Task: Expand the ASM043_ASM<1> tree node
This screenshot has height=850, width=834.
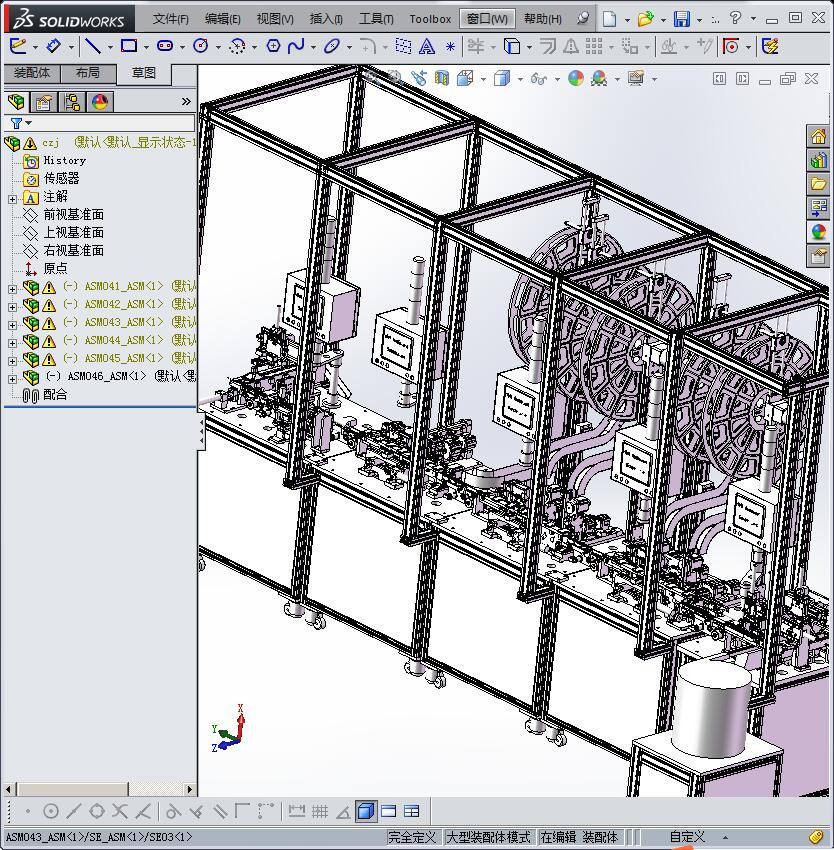Action: click(12, 325)
